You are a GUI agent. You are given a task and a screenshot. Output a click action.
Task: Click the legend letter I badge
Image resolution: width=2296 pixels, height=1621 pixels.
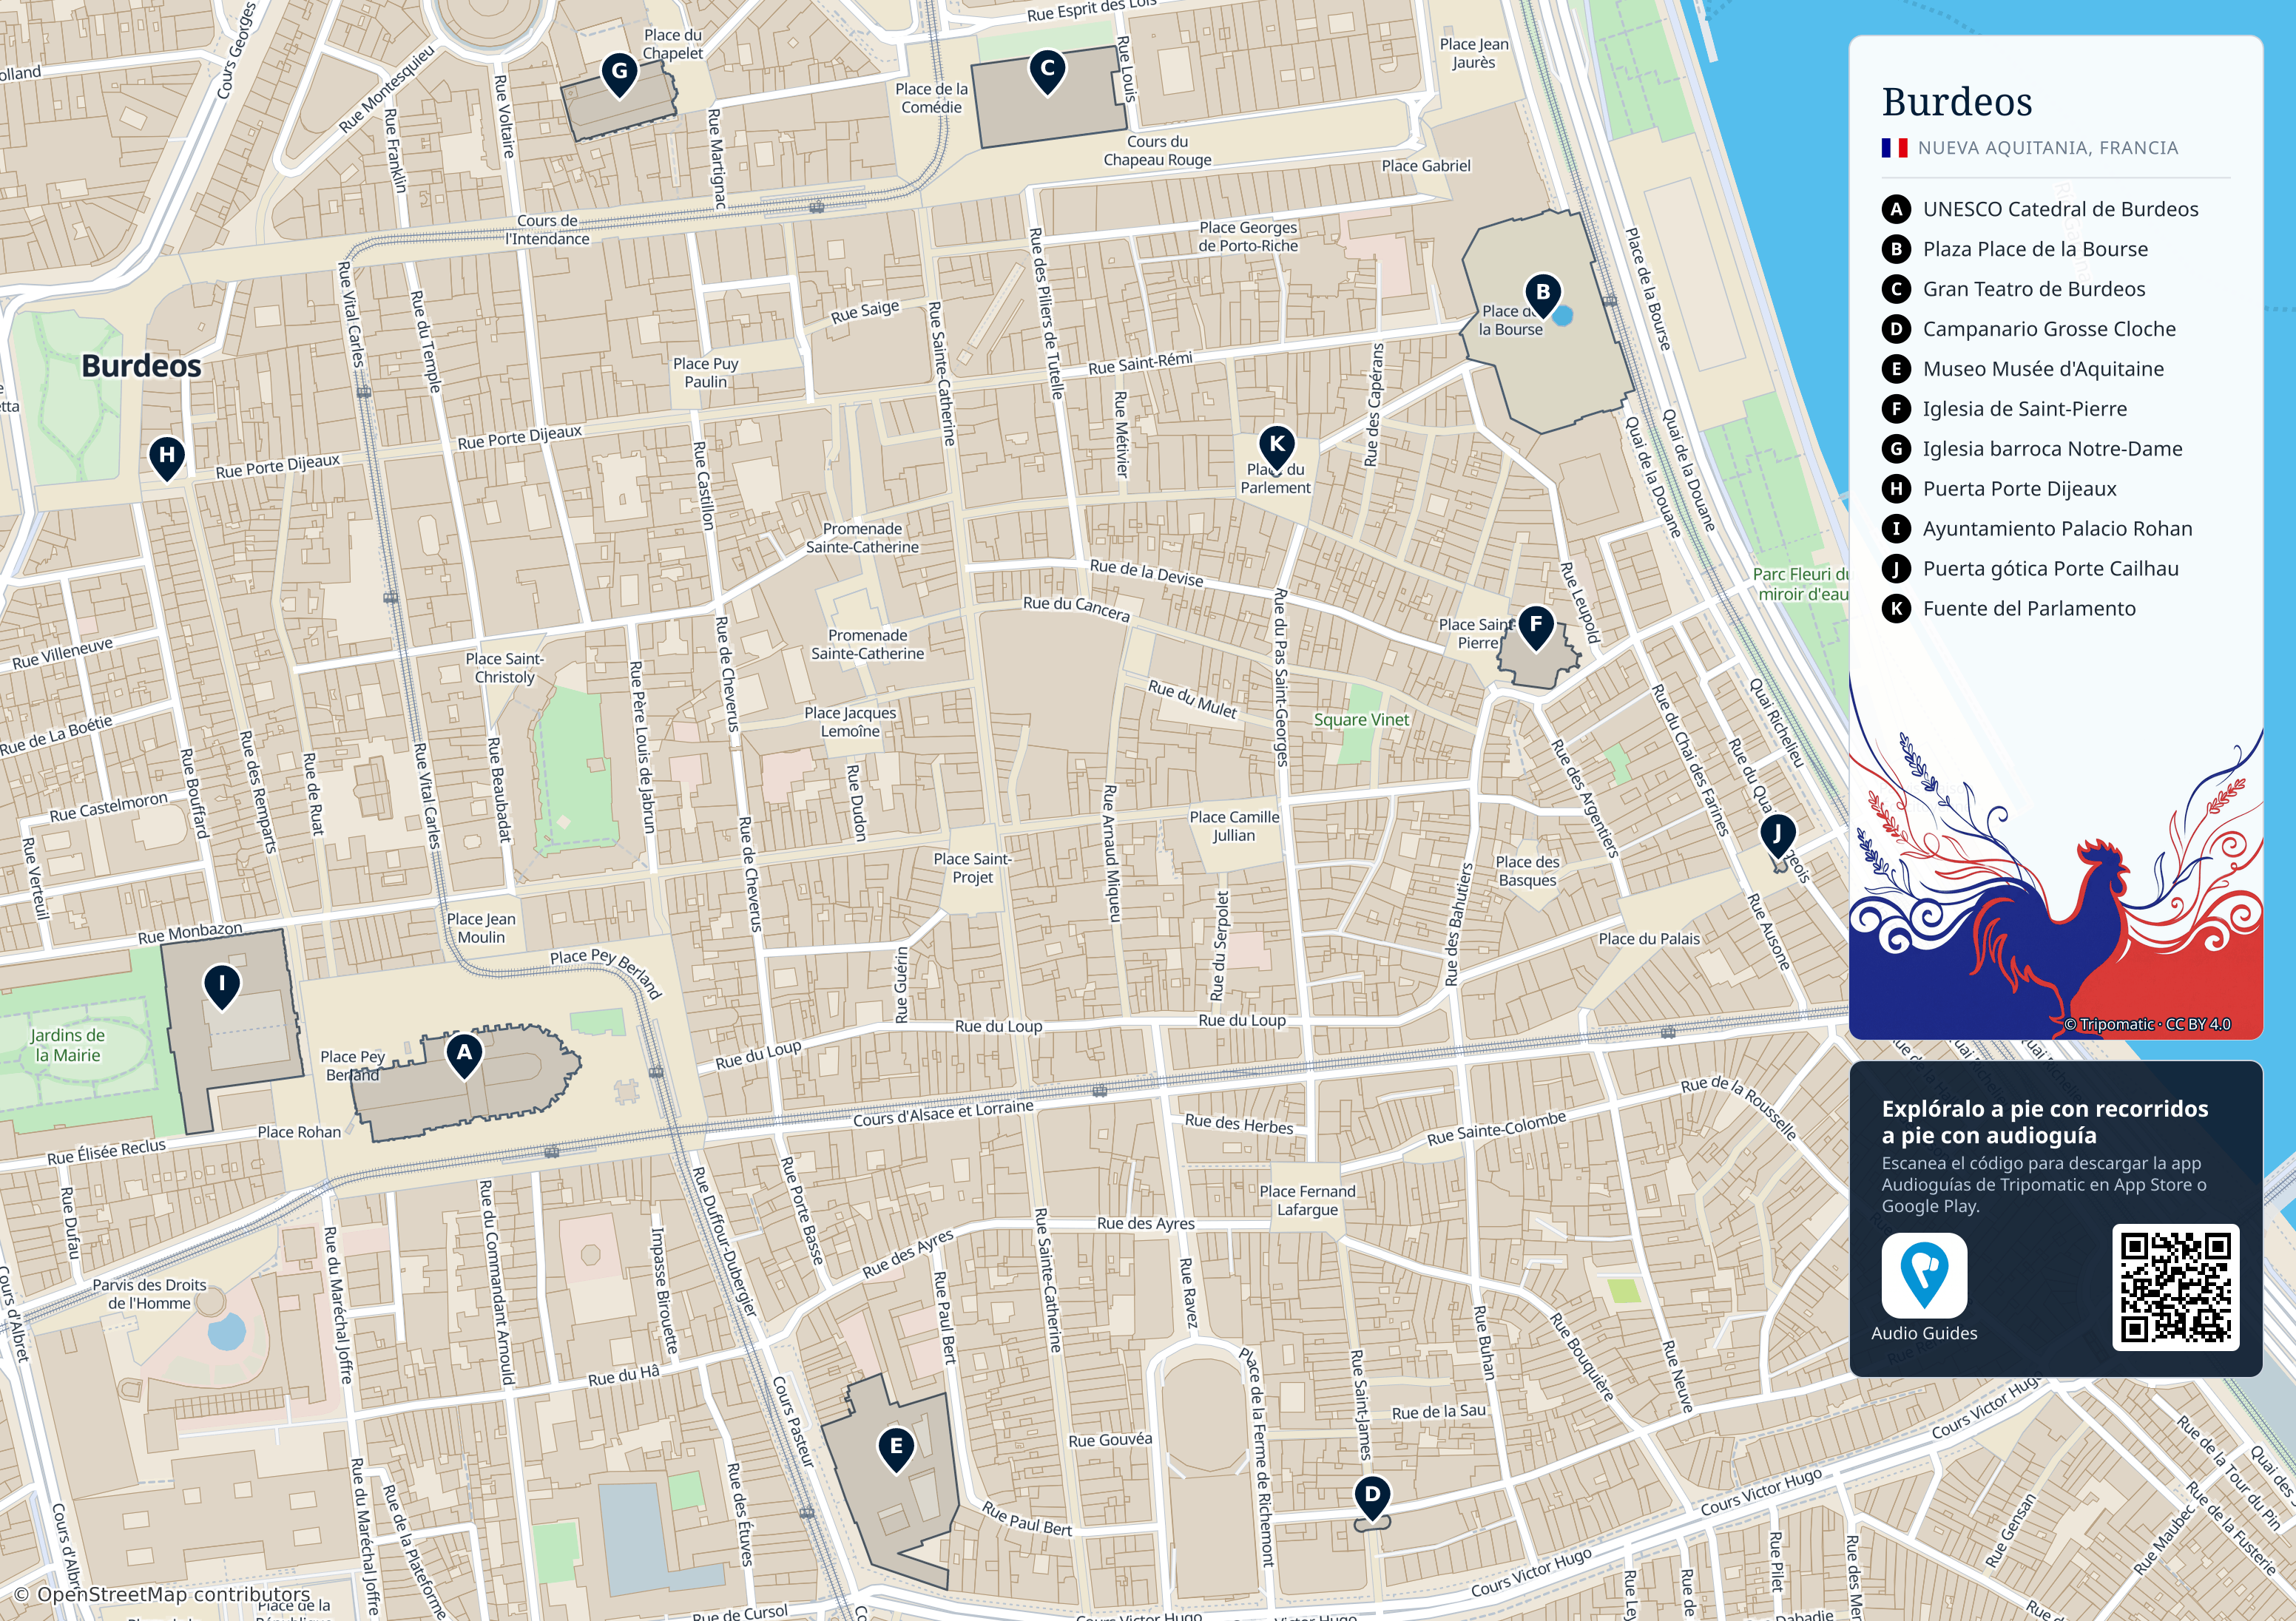click(x=1896, y=529)
